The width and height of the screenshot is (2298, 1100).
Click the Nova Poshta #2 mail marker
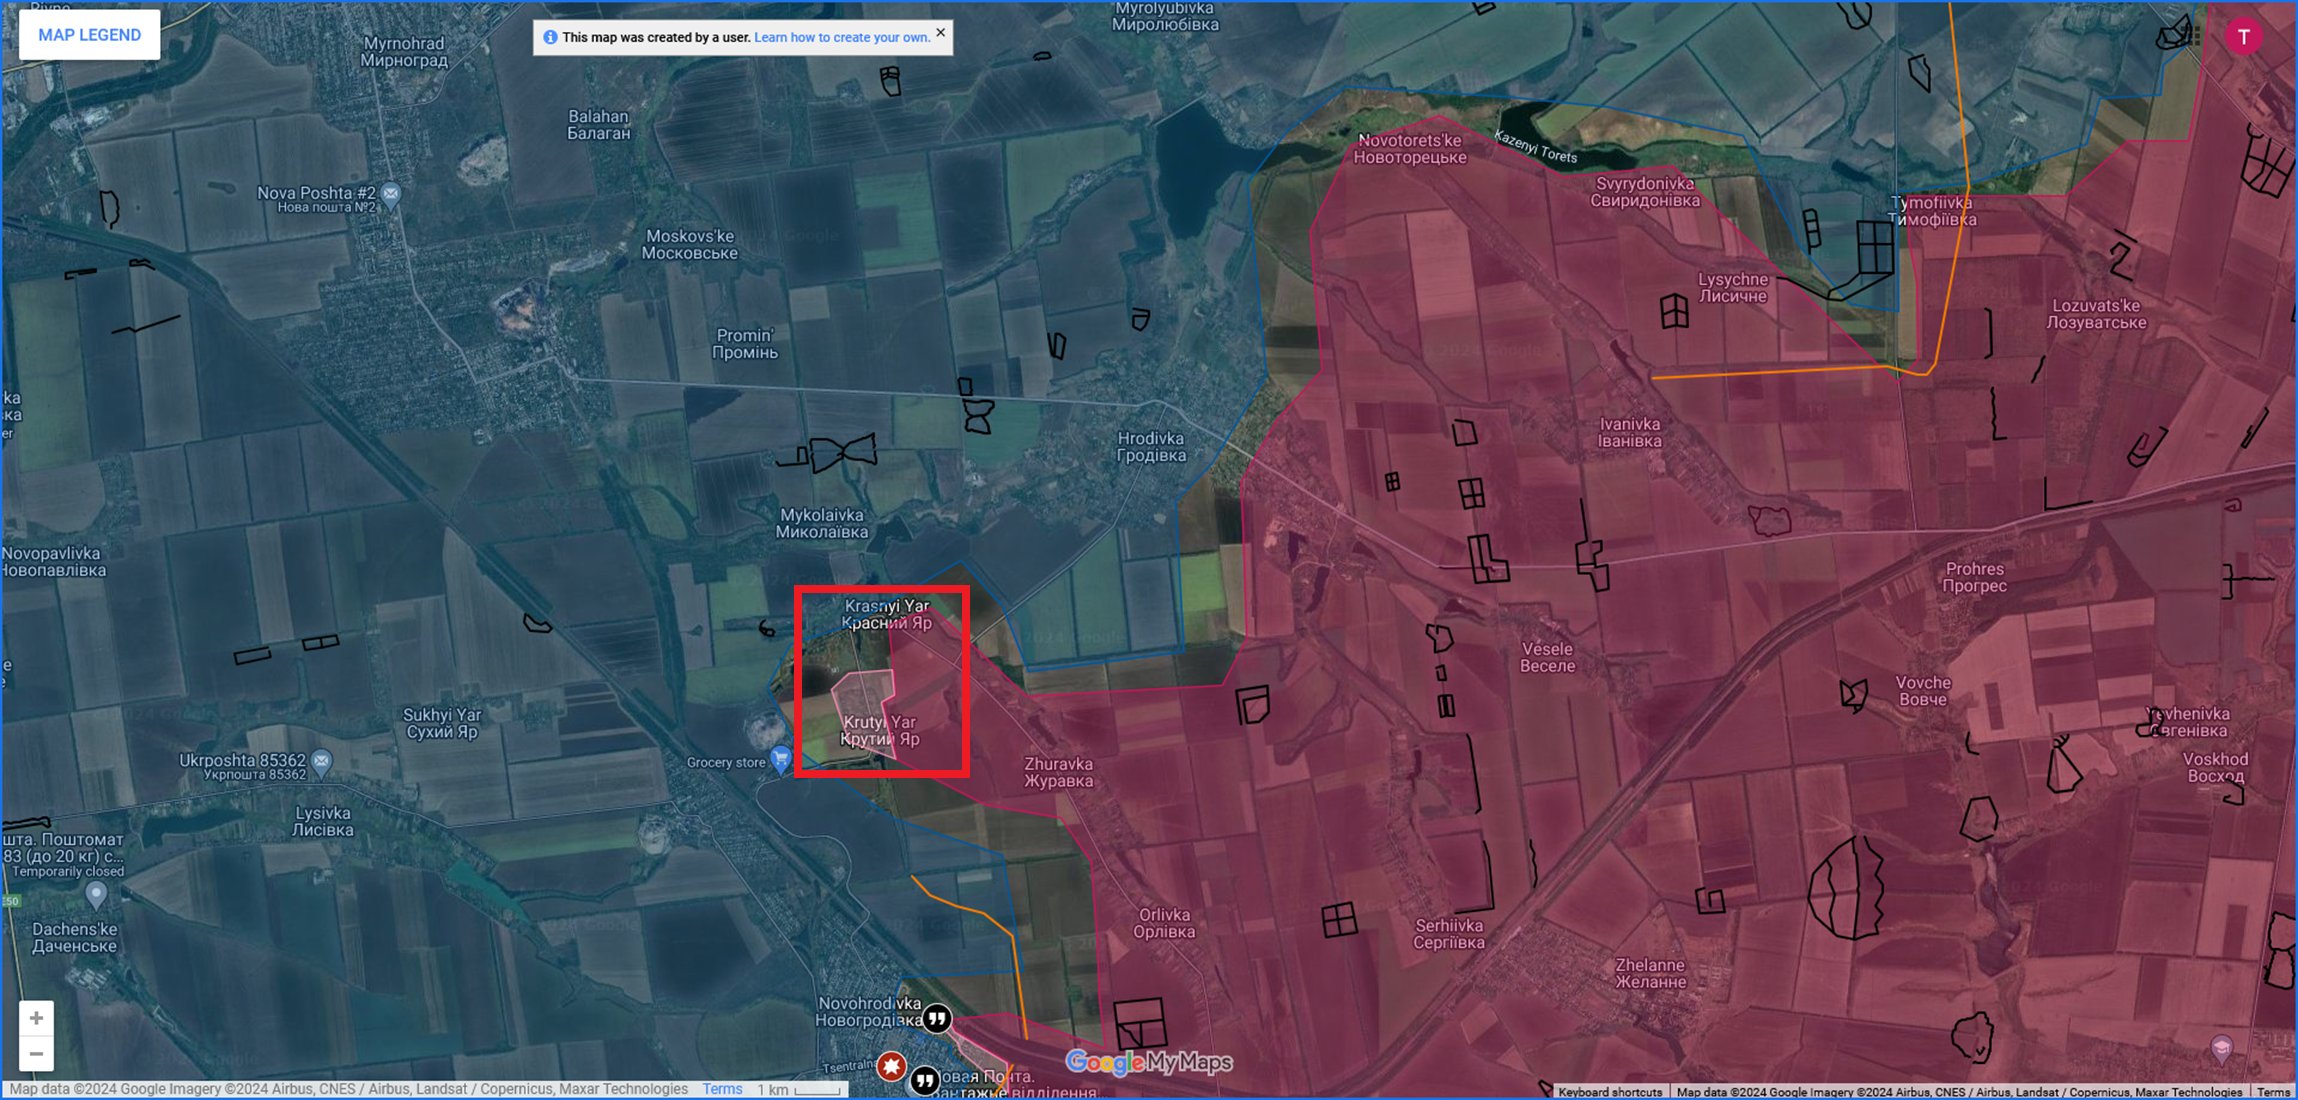391,193
